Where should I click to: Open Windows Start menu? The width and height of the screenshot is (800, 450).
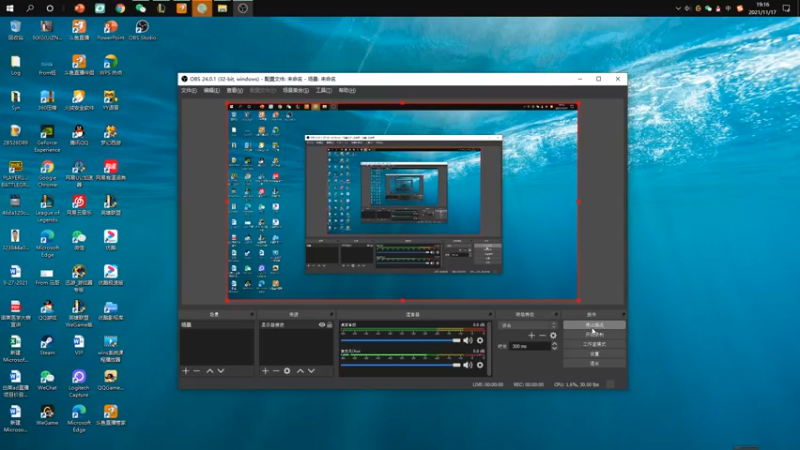click(x=10, y=8)
